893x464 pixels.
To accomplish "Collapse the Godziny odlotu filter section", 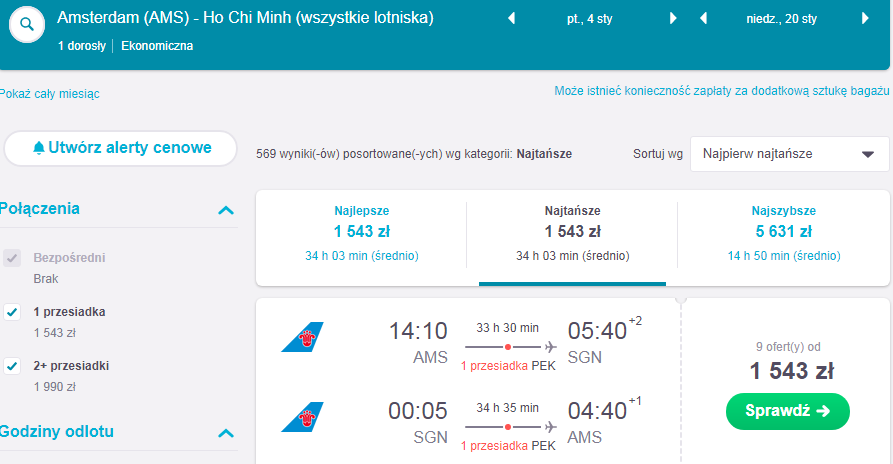I will point(226,433).
